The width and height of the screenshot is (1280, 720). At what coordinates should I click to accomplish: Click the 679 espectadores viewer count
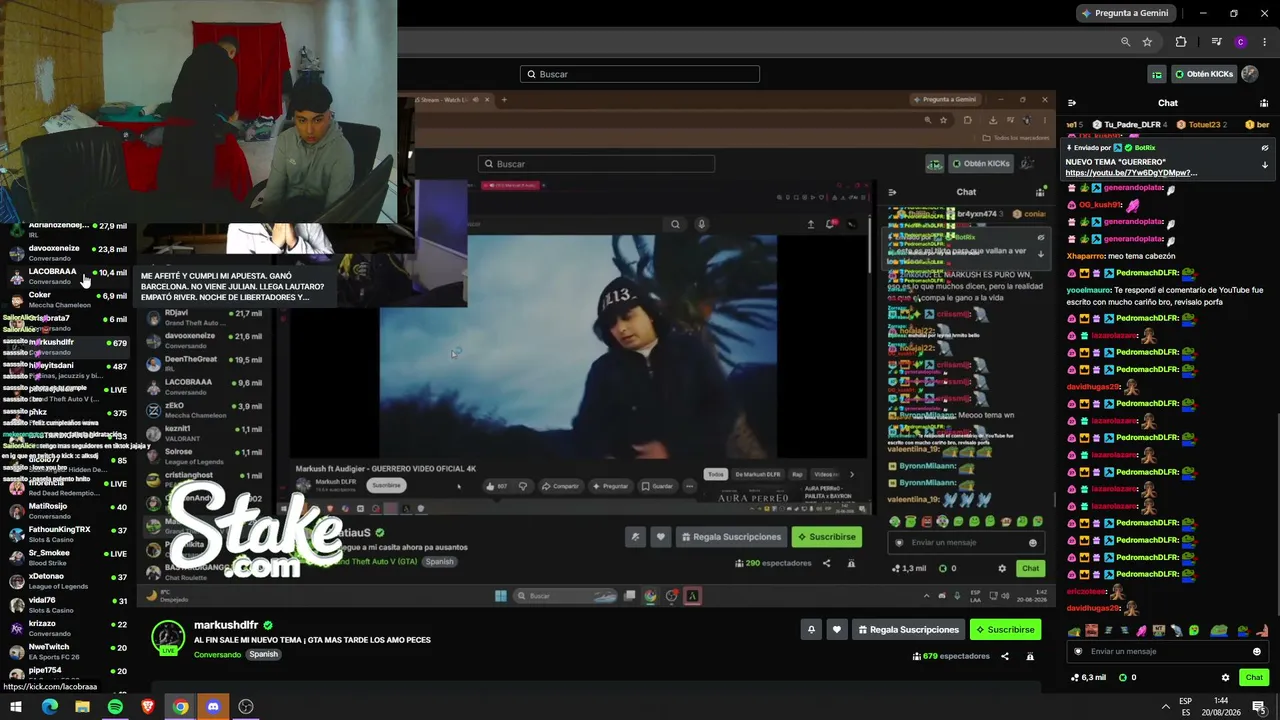coord(950,656)
